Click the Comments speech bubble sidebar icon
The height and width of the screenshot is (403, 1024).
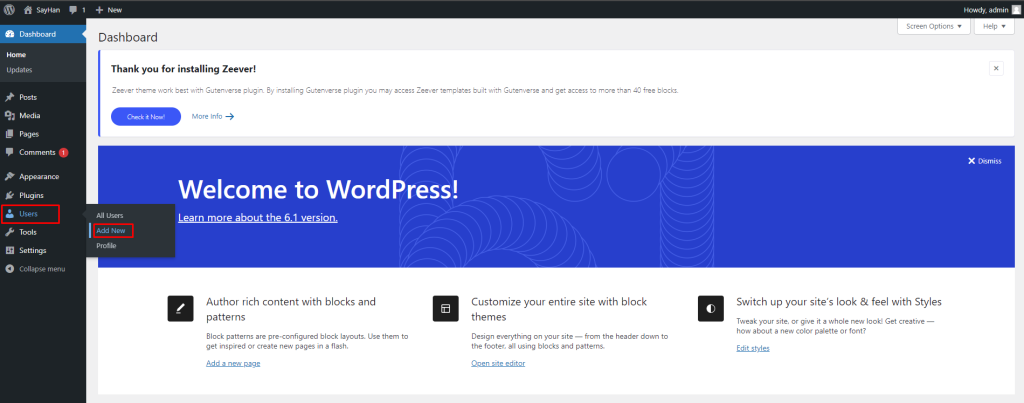pyautogui.click(x=10, y=152)
